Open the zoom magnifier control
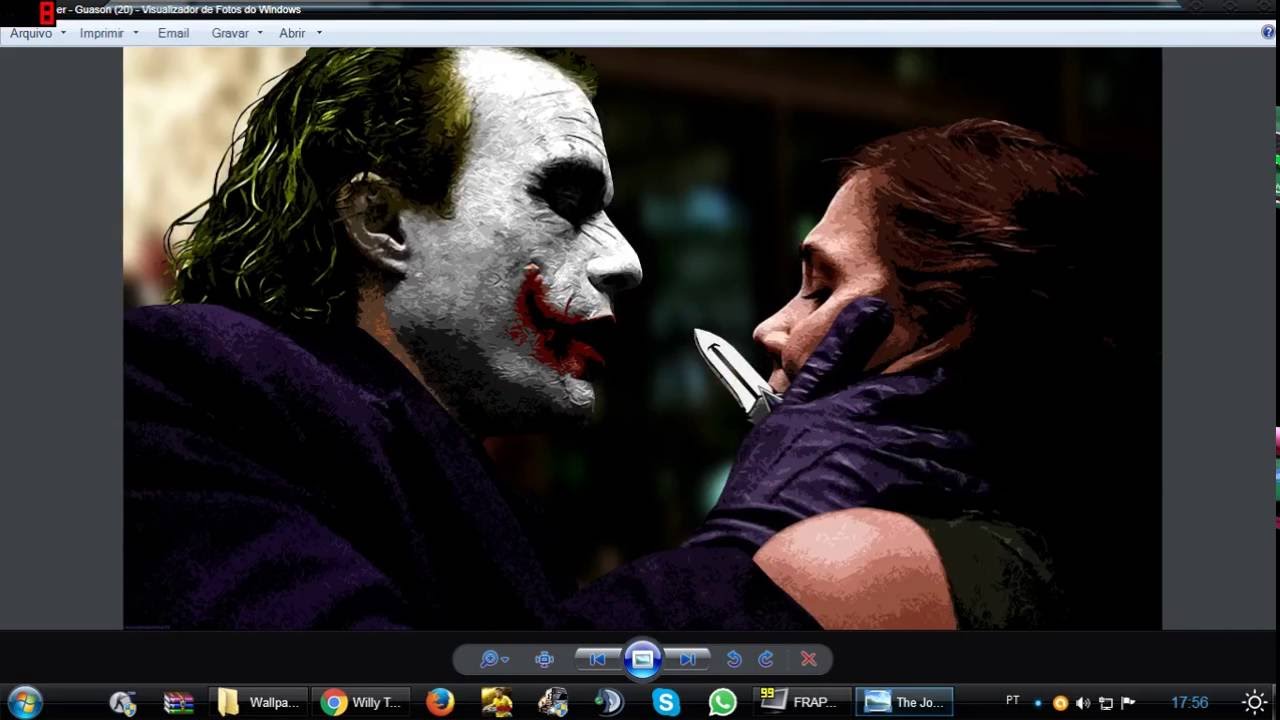The height and width of the screenshot is (720, 1280). [493, 659]
